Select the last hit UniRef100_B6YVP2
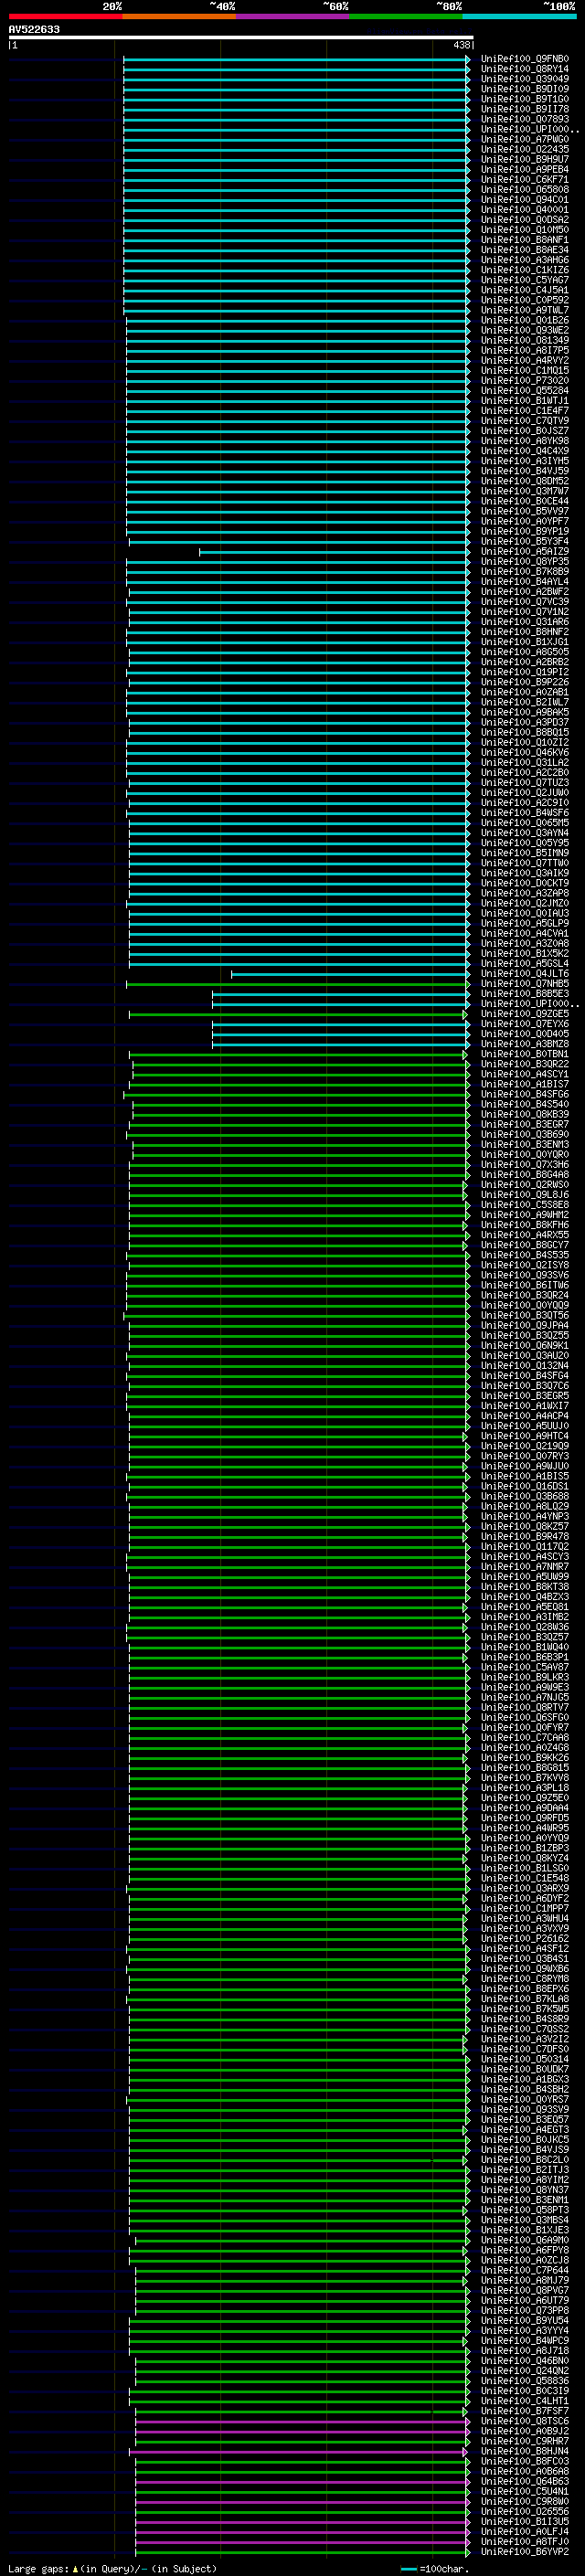Screen dimensions: 585x2576 tap(524, 2551)
